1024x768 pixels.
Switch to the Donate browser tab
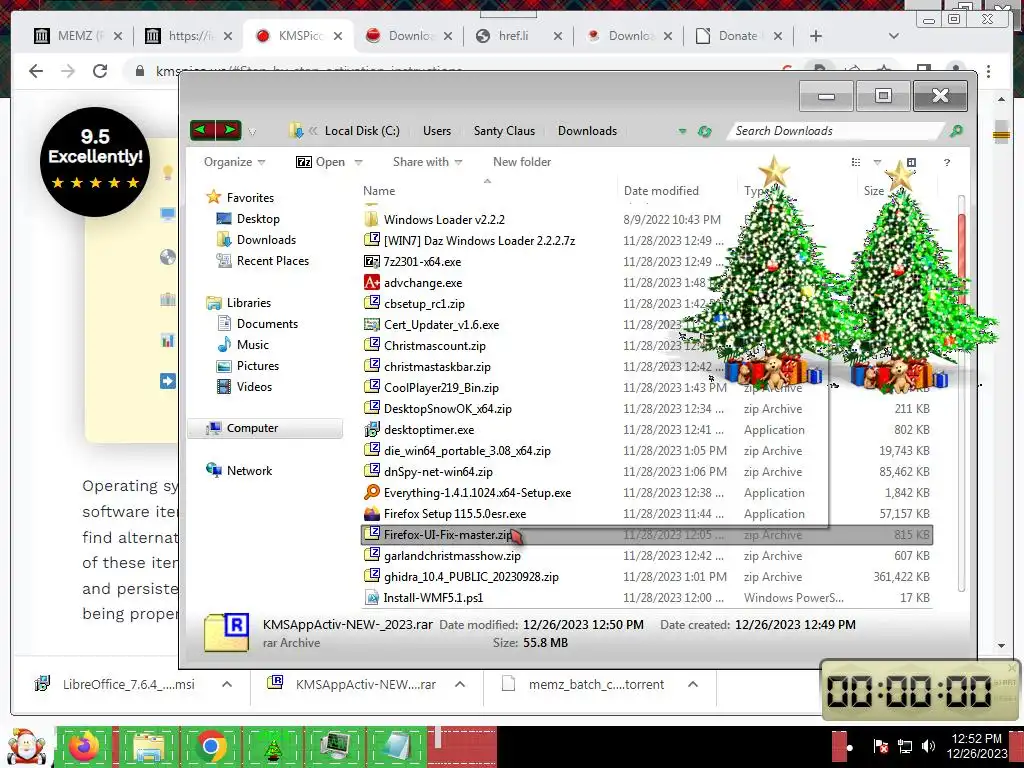point(739,35)
